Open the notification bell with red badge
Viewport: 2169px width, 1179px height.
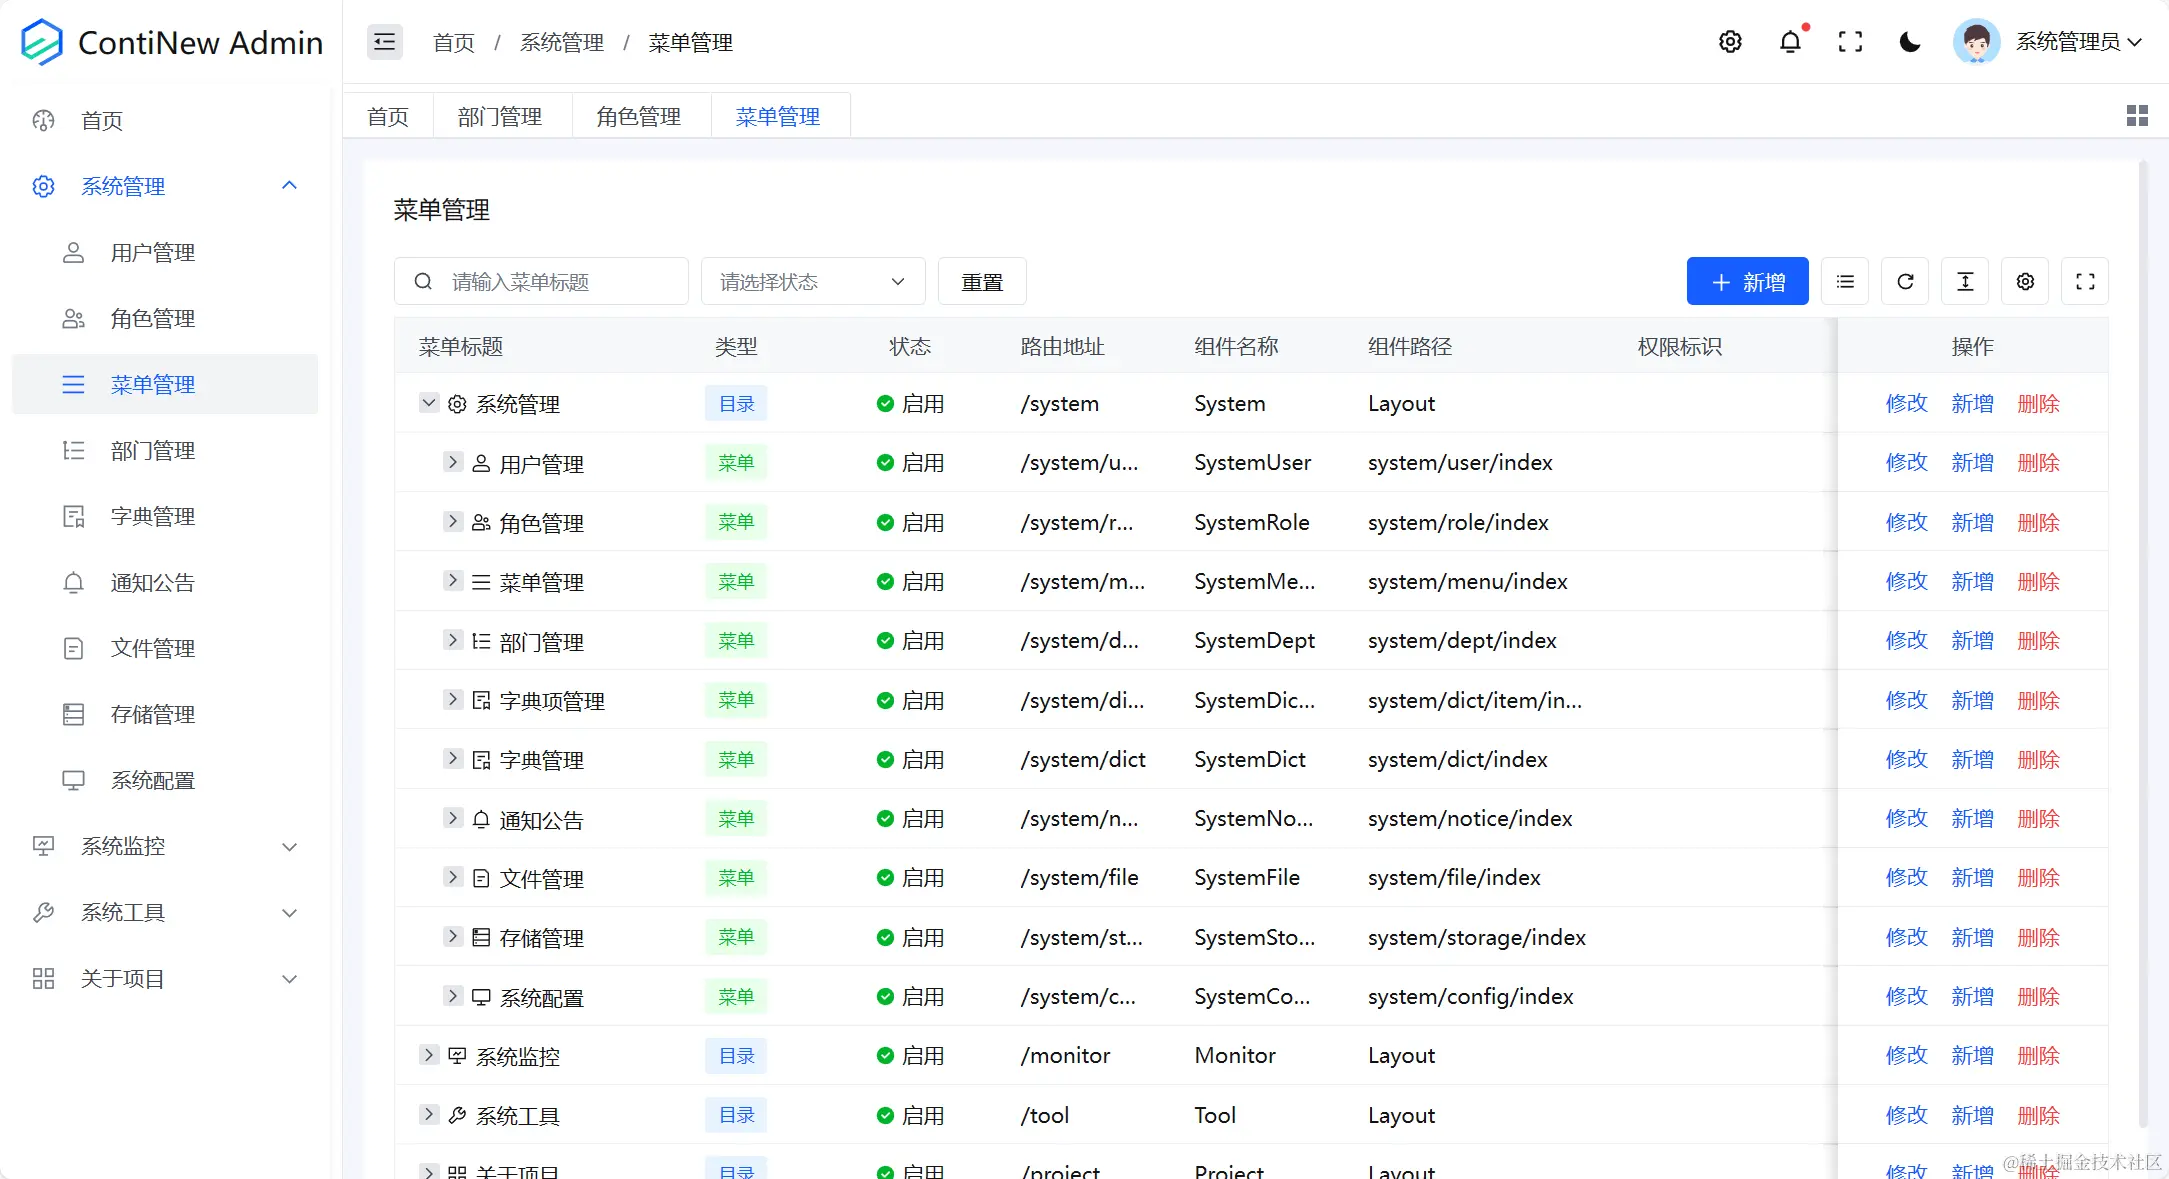click(x=1790, y=42)
